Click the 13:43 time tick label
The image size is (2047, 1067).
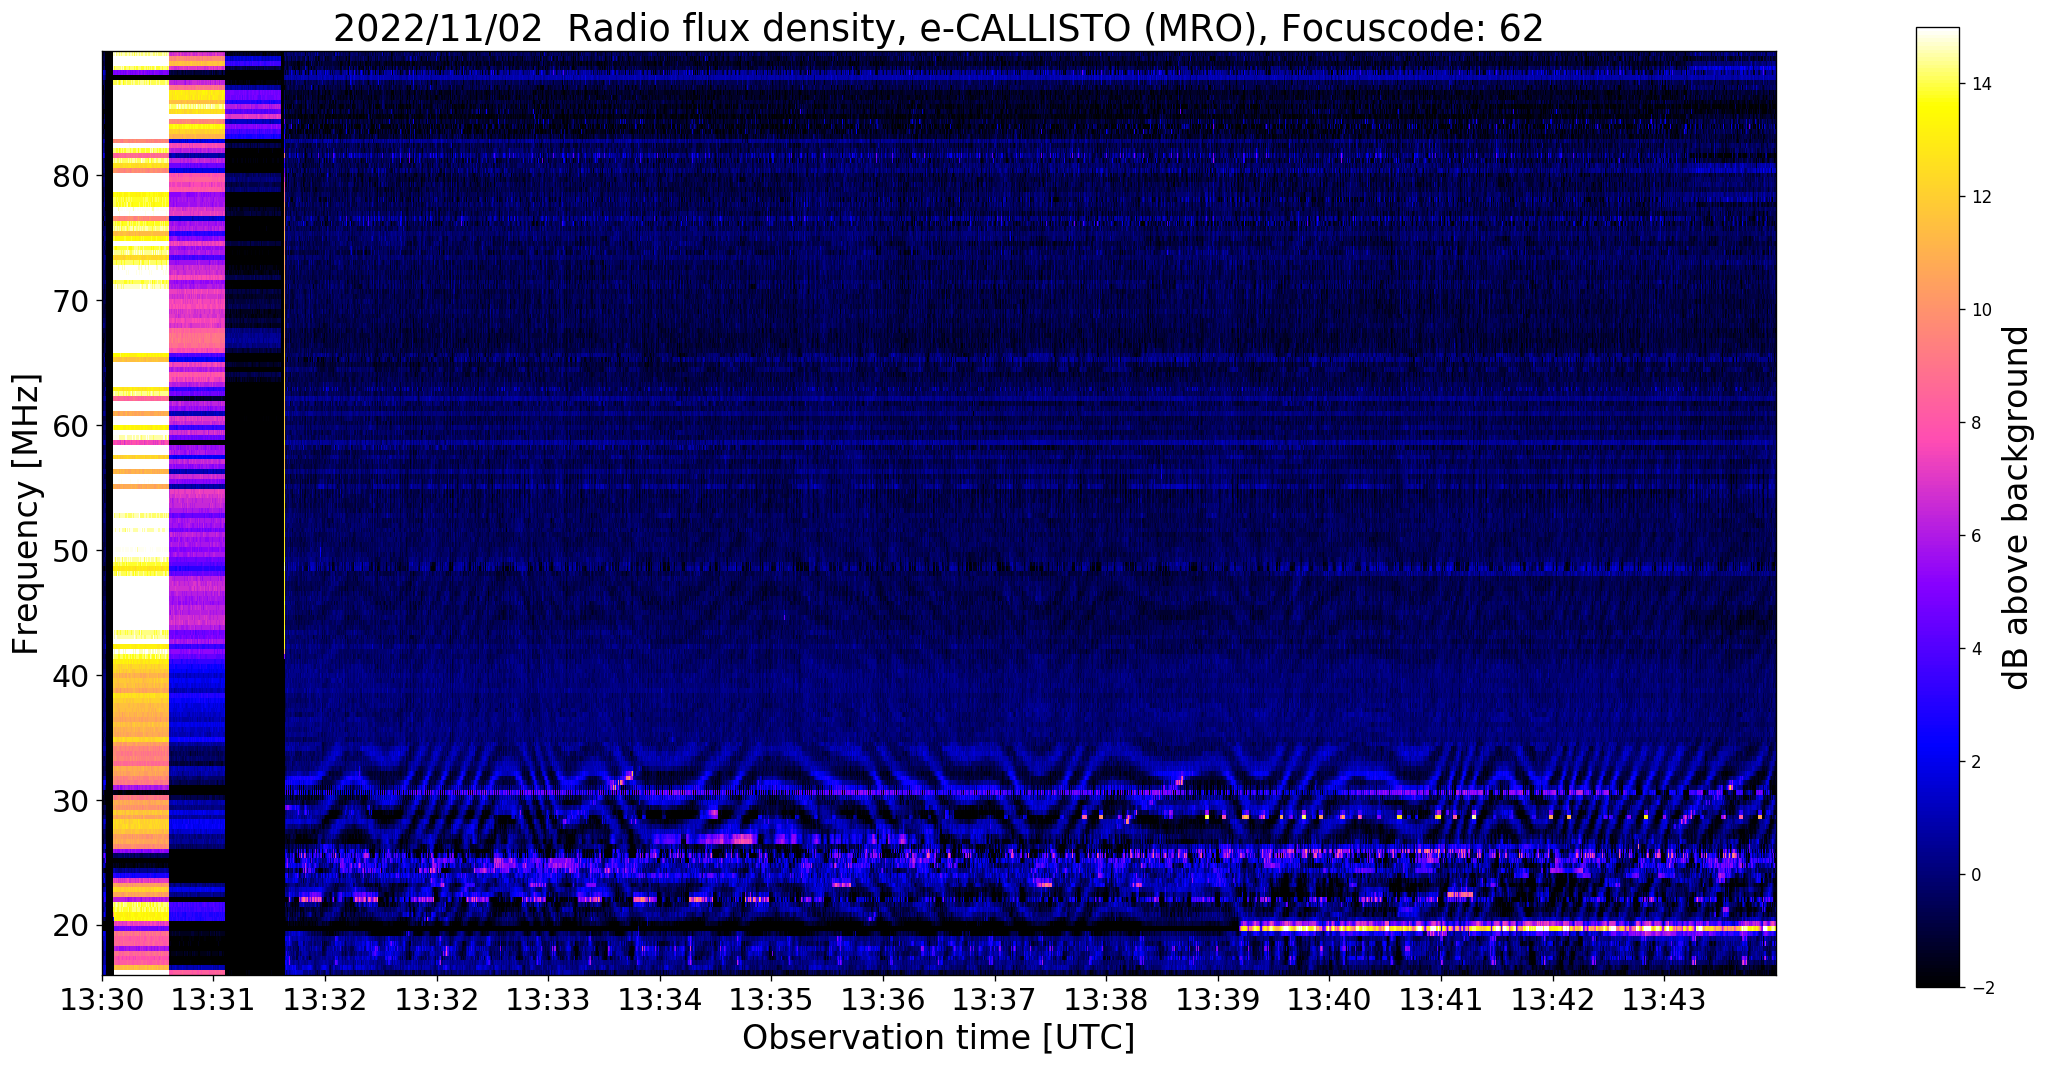click(x=1664, y=1000)
